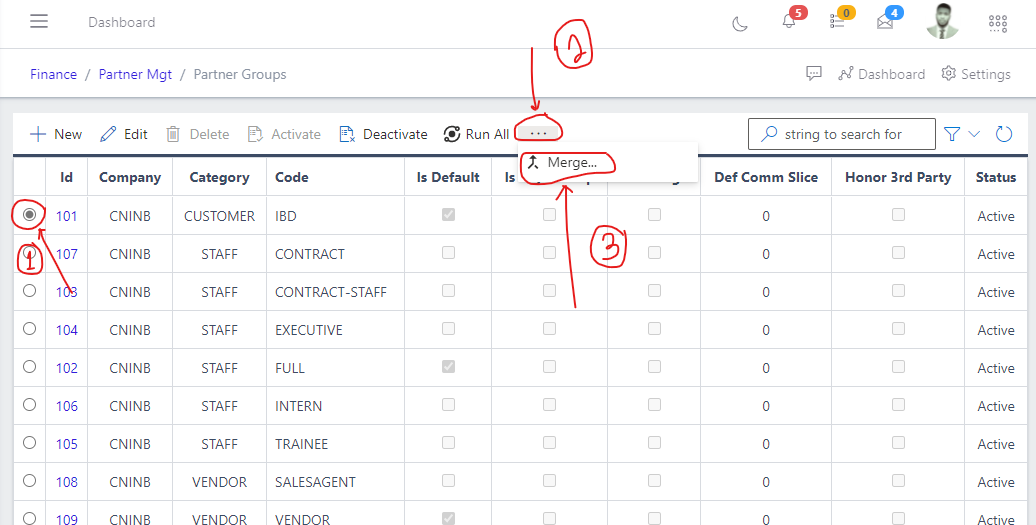Select the radio button for row 101
Viewport: 1036px width, 525px height.
30,215
